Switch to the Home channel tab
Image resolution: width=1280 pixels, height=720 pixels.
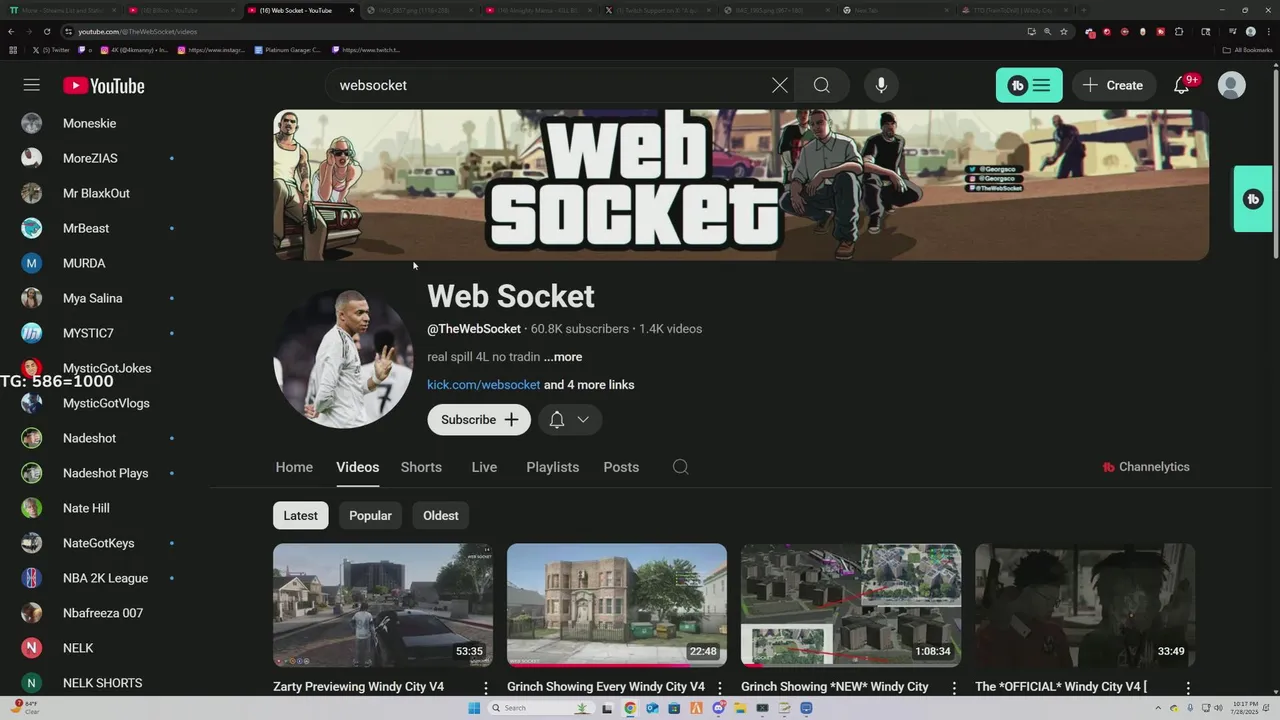pos(294,467)
